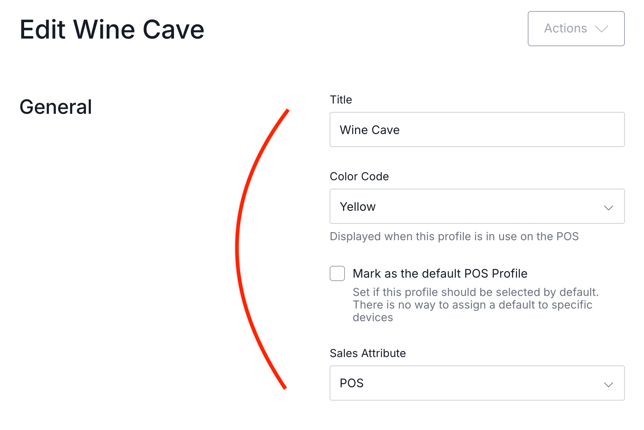Click the selected 'POS' attribute value
Image resolution: width=644 pixels, height=430 pixels.
pyautogui.click(x=352, y=384)
